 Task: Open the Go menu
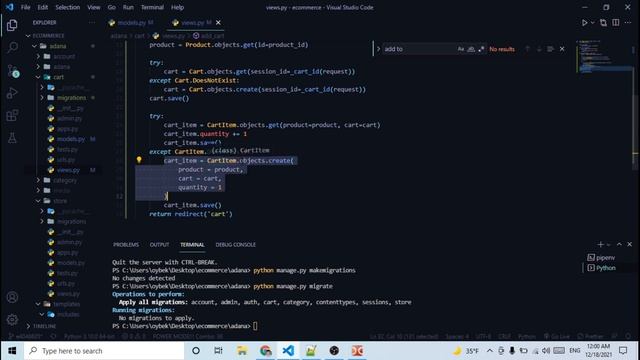[x=111, y=7]
